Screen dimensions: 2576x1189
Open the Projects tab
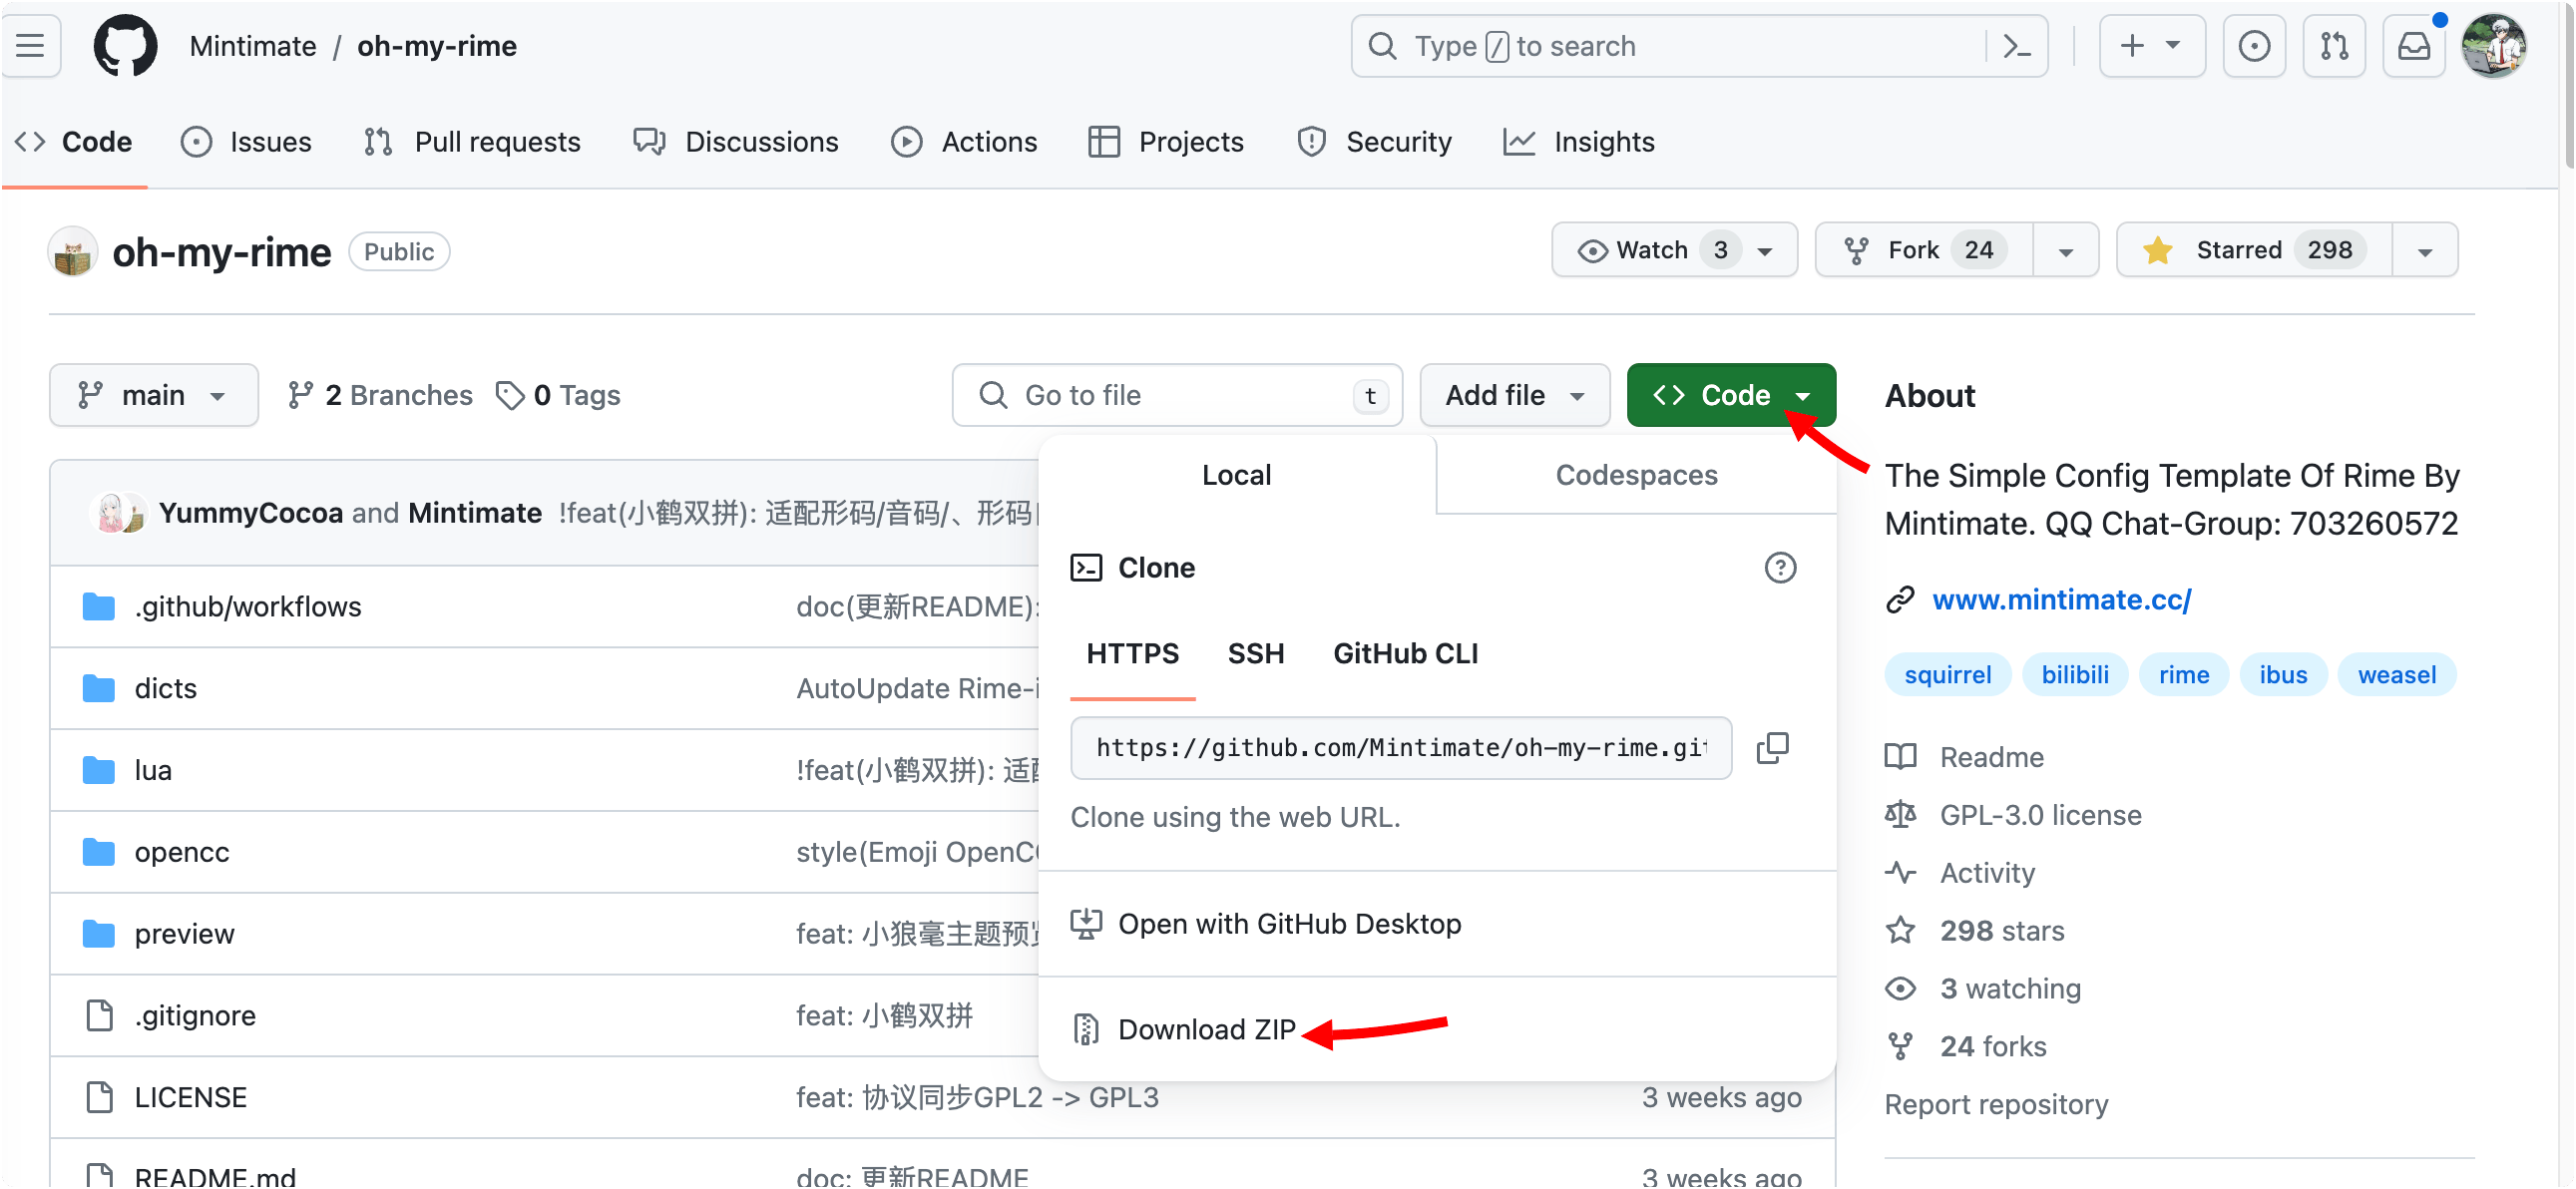1166,142
